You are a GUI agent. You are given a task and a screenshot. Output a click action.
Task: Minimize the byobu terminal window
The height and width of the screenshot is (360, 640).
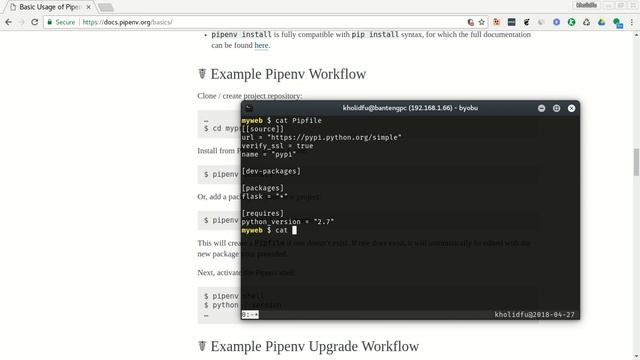542,108
